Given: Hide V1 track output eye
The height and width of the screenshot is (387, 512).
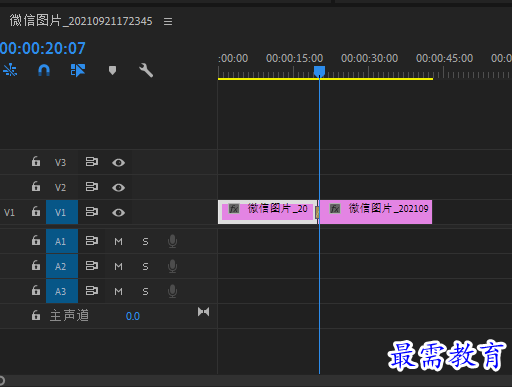Looking at the screenshot, I should (x=118, y=213).
